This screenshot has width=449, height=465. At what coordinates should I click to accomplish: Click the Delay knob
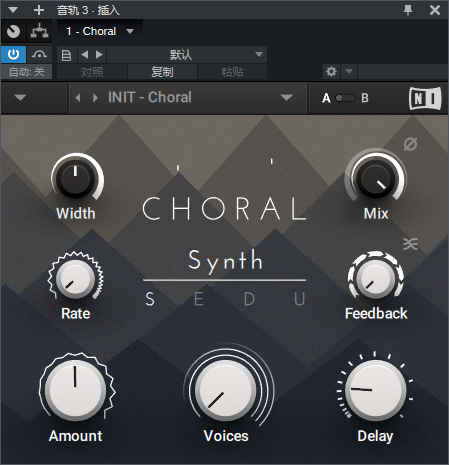(376, 389)
